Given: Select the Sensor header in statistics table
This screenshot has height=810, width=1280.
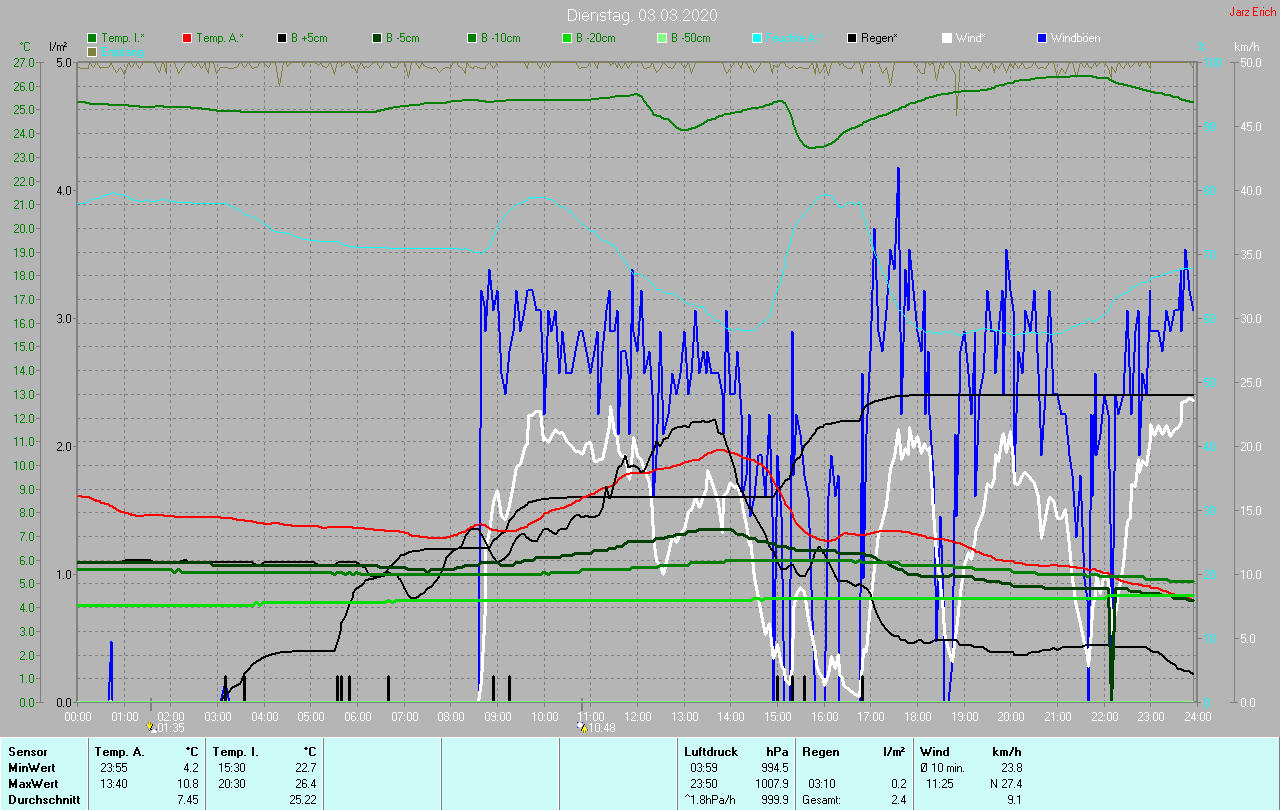Looking at the screenshot, I should 27,751.
